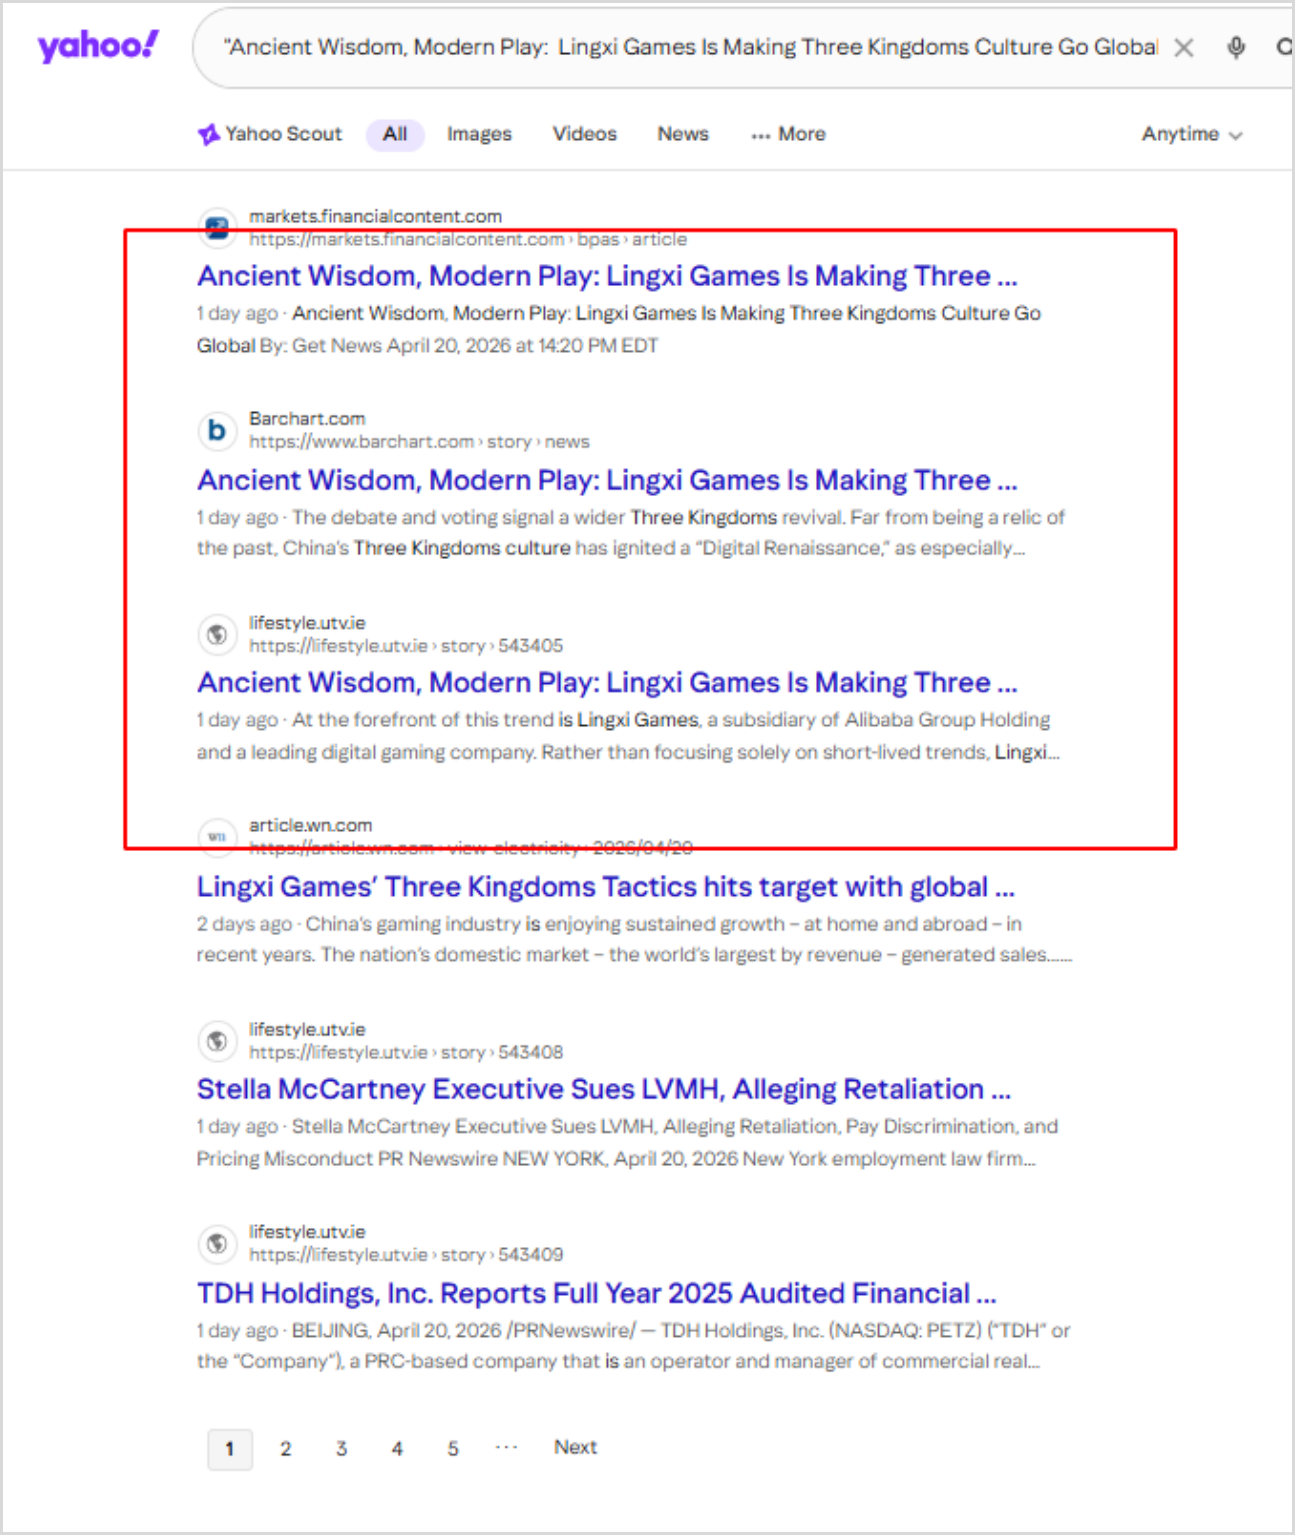Click the markets.financialcontent.com site name

376,216
